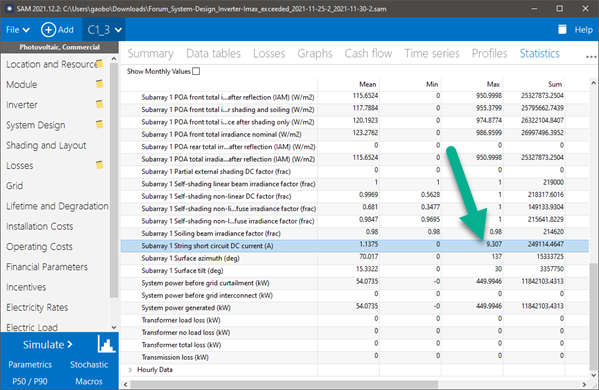Open note icon next to Inverter
599x390 pixels.
point(99,104)
